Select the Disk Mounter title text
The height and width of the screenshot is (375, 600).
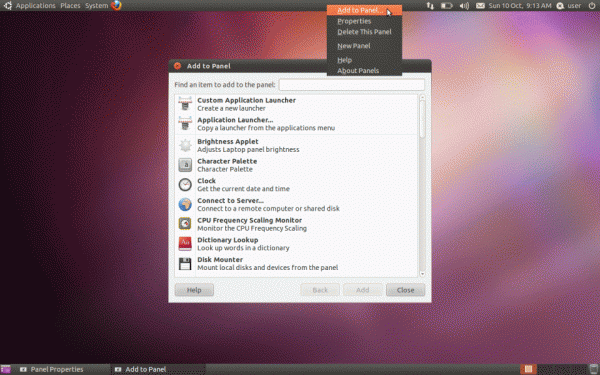pyautogui.click(x=220, y=259)
